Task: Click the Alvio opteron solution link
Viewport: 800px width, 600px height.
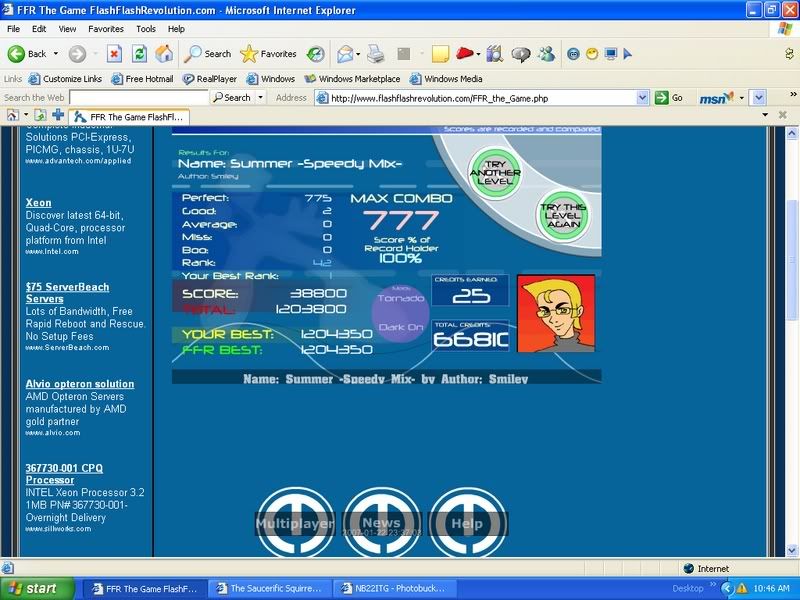Action: point(79,384)
